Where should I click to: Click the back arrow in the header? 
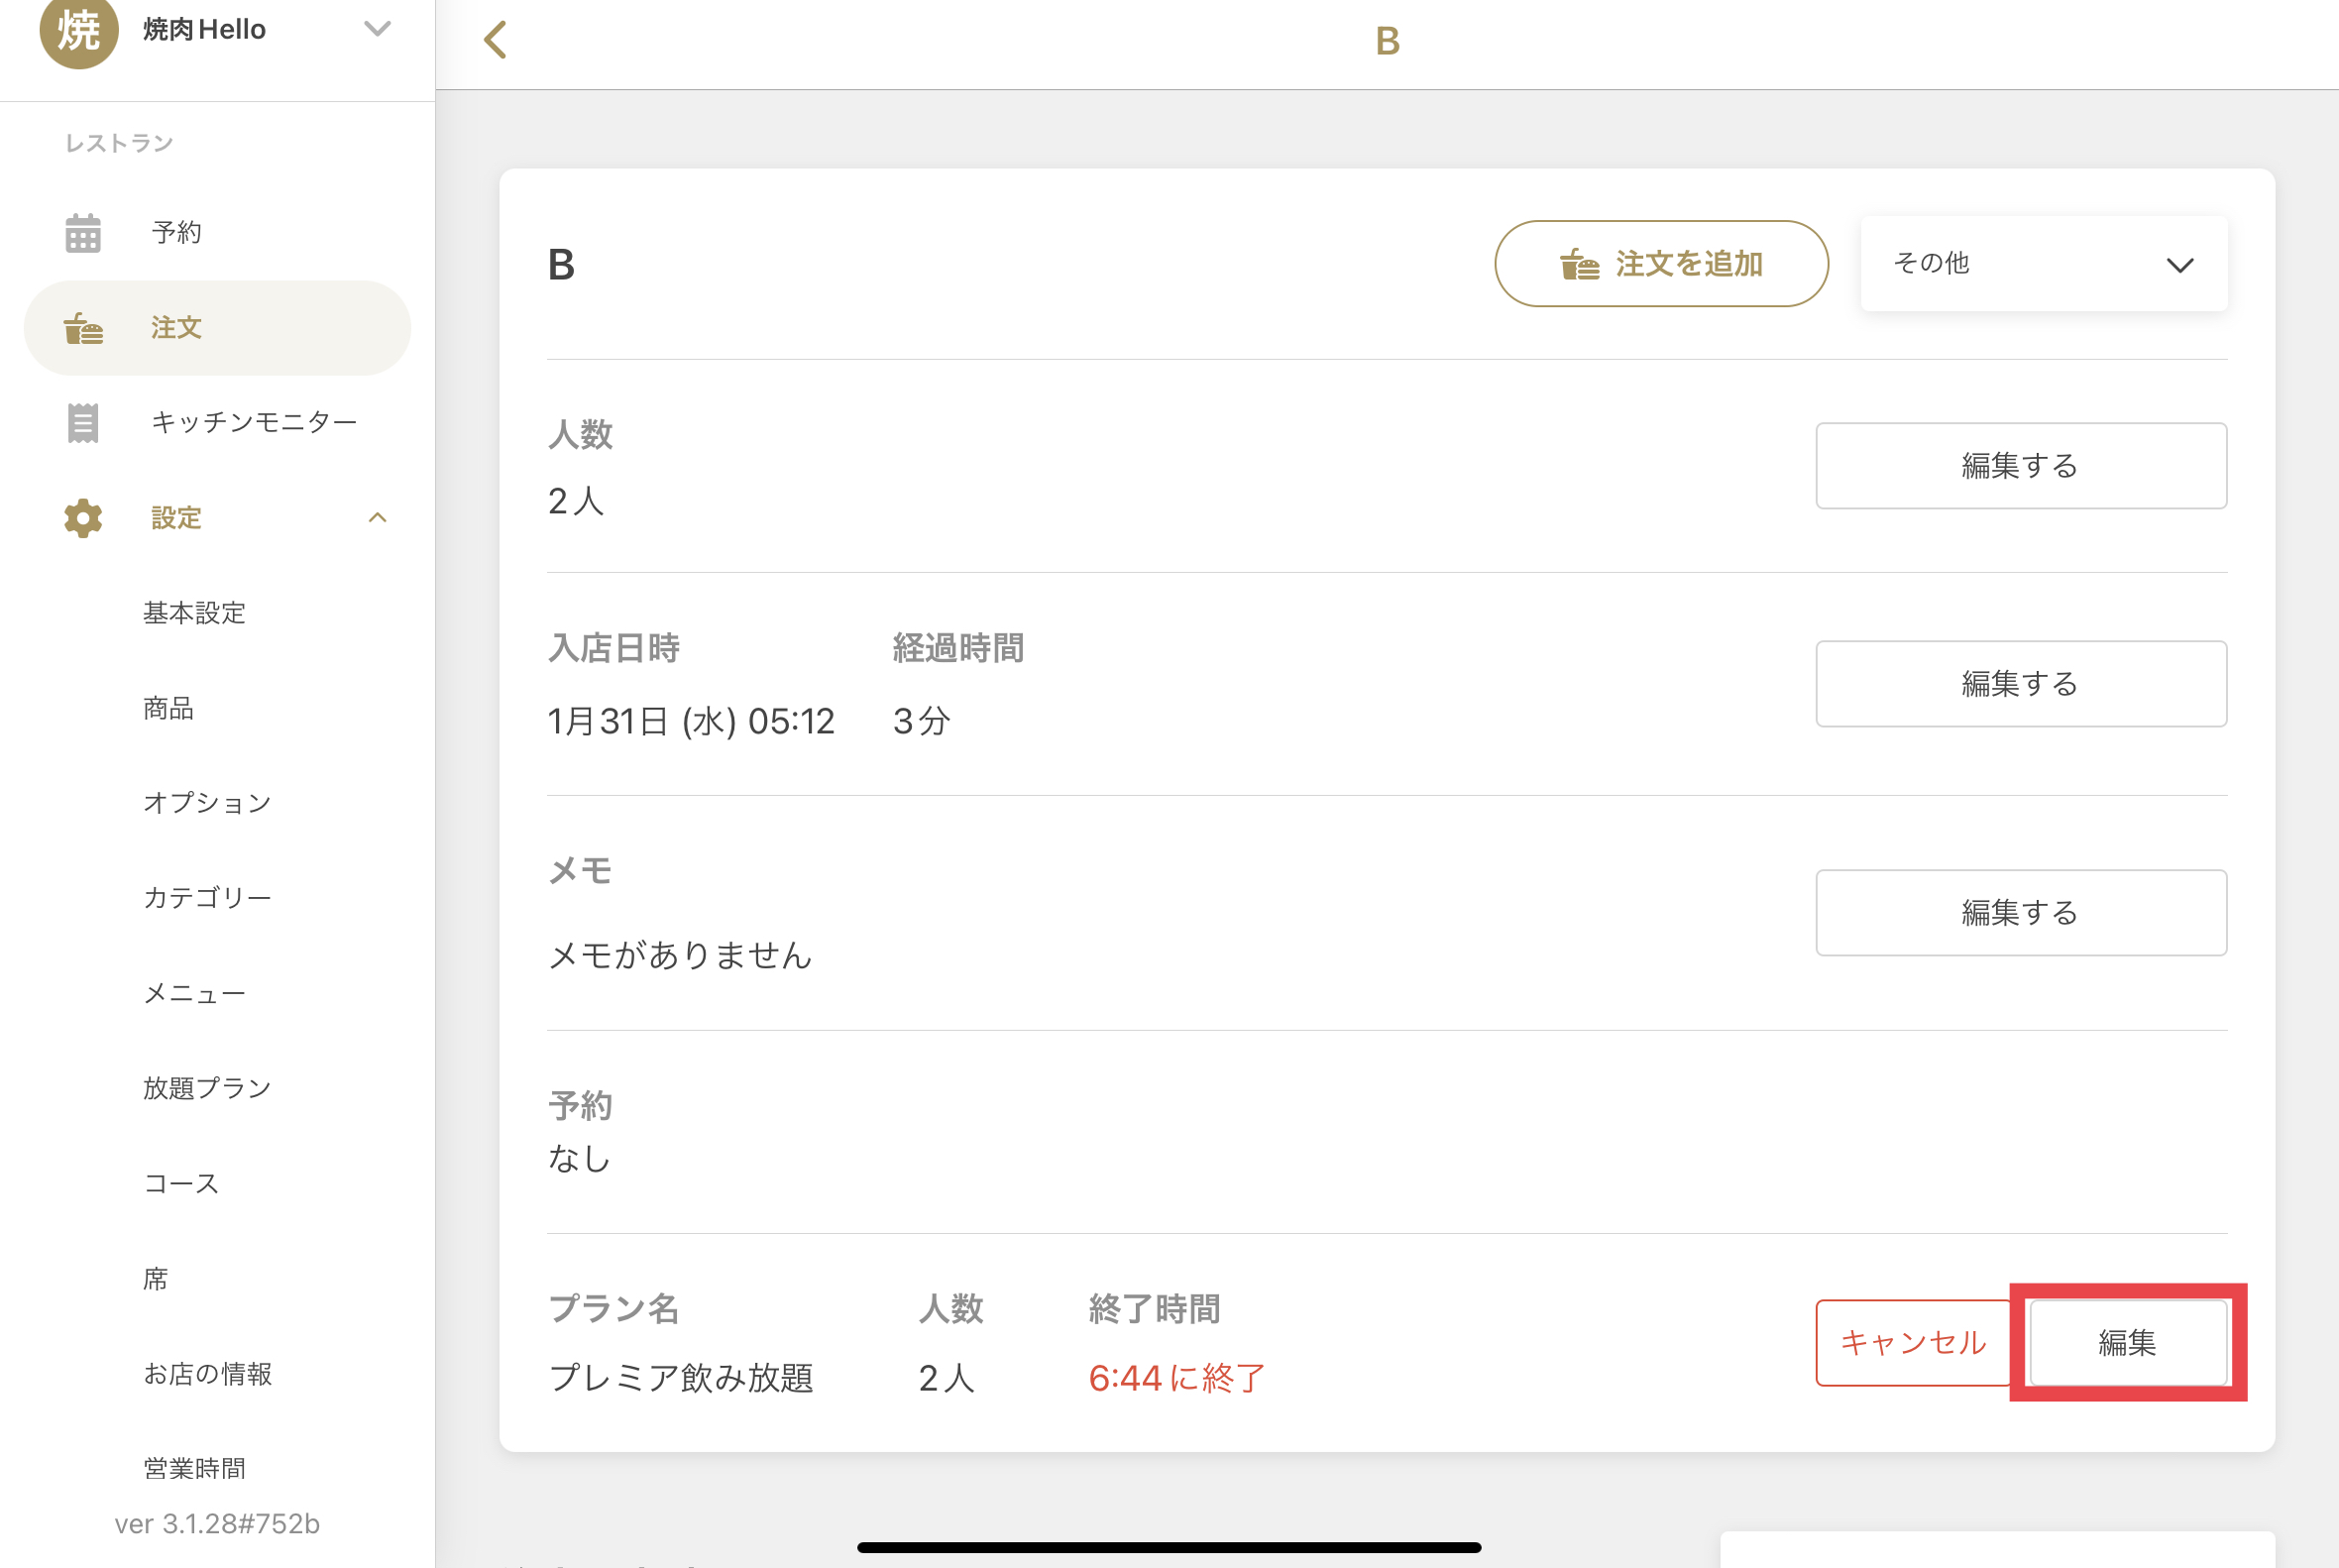496,41
